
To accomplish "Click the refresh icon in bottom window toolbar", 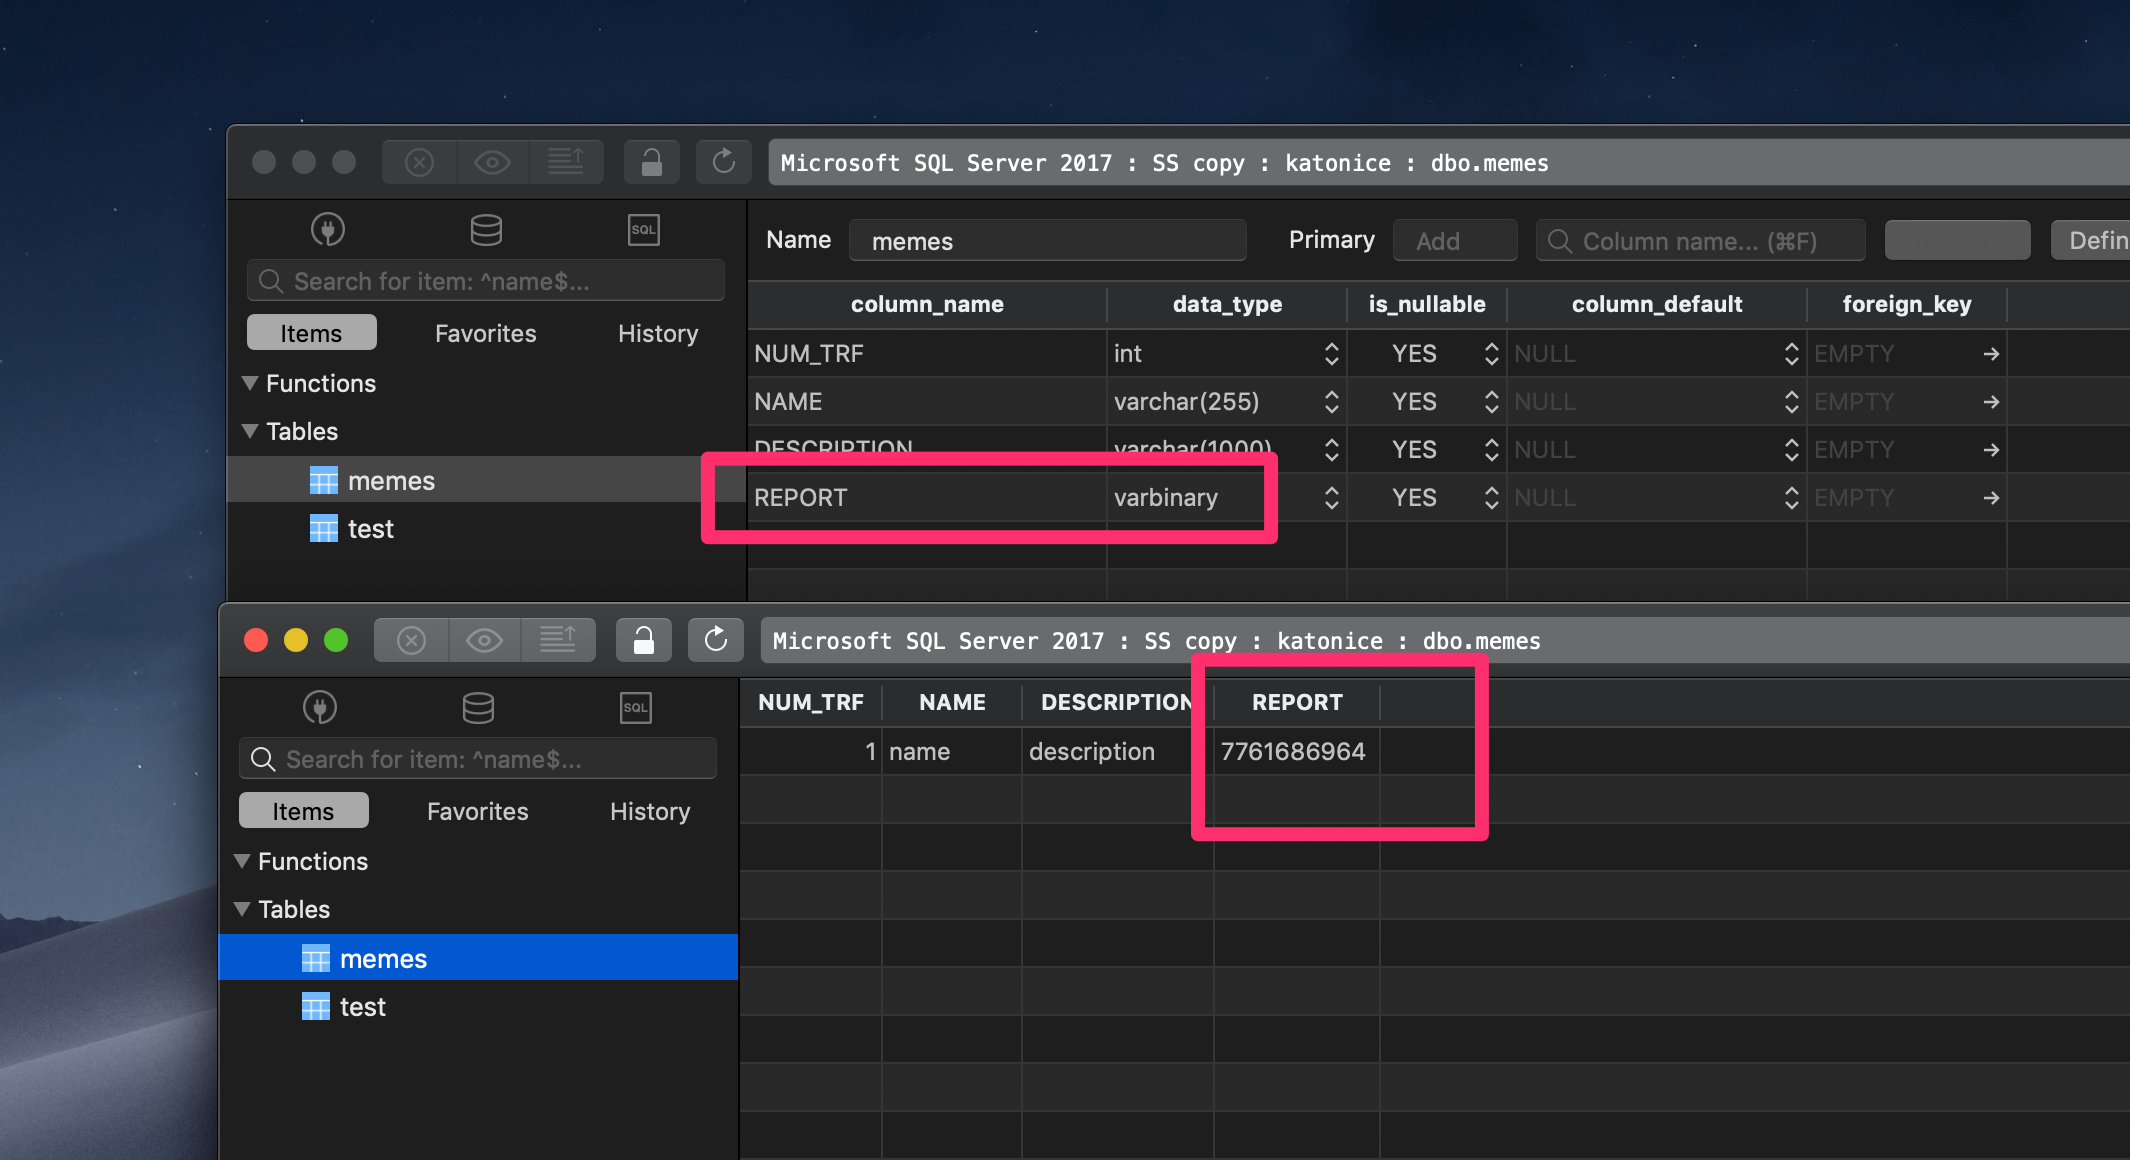I will click(715, 640).
